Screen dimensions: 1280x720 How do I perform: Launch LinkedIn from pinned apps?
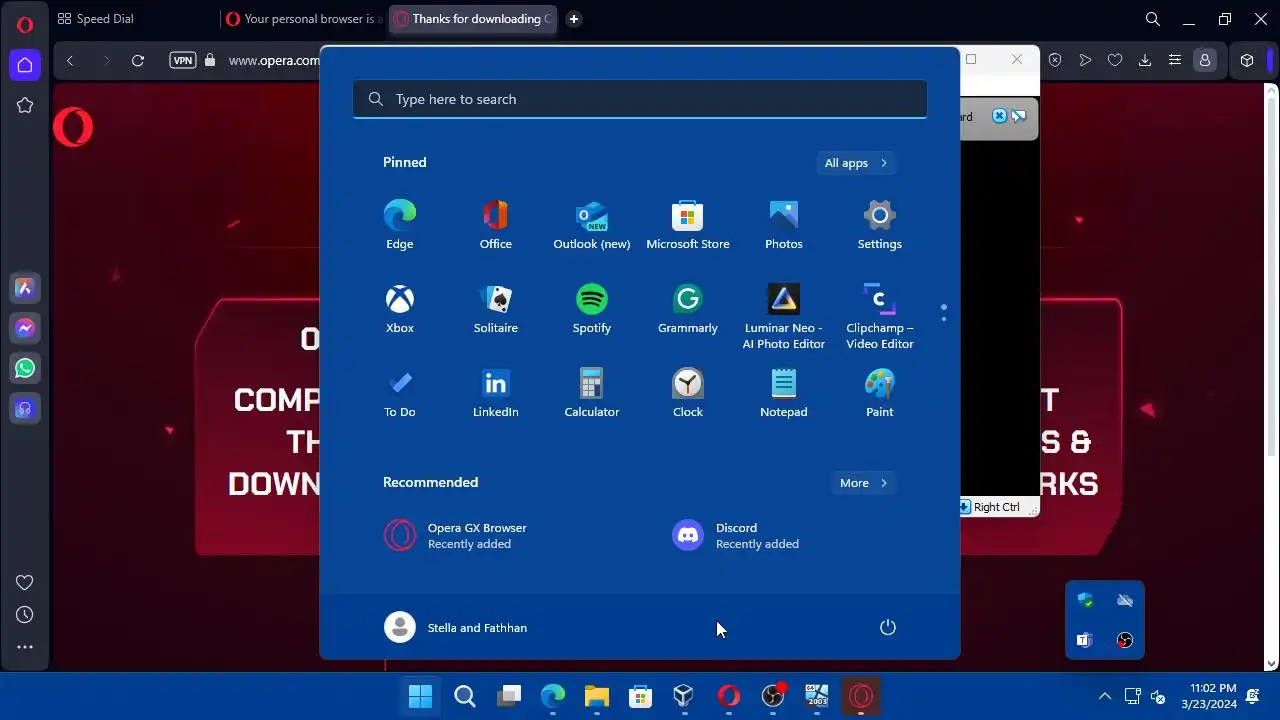(495, 393)
